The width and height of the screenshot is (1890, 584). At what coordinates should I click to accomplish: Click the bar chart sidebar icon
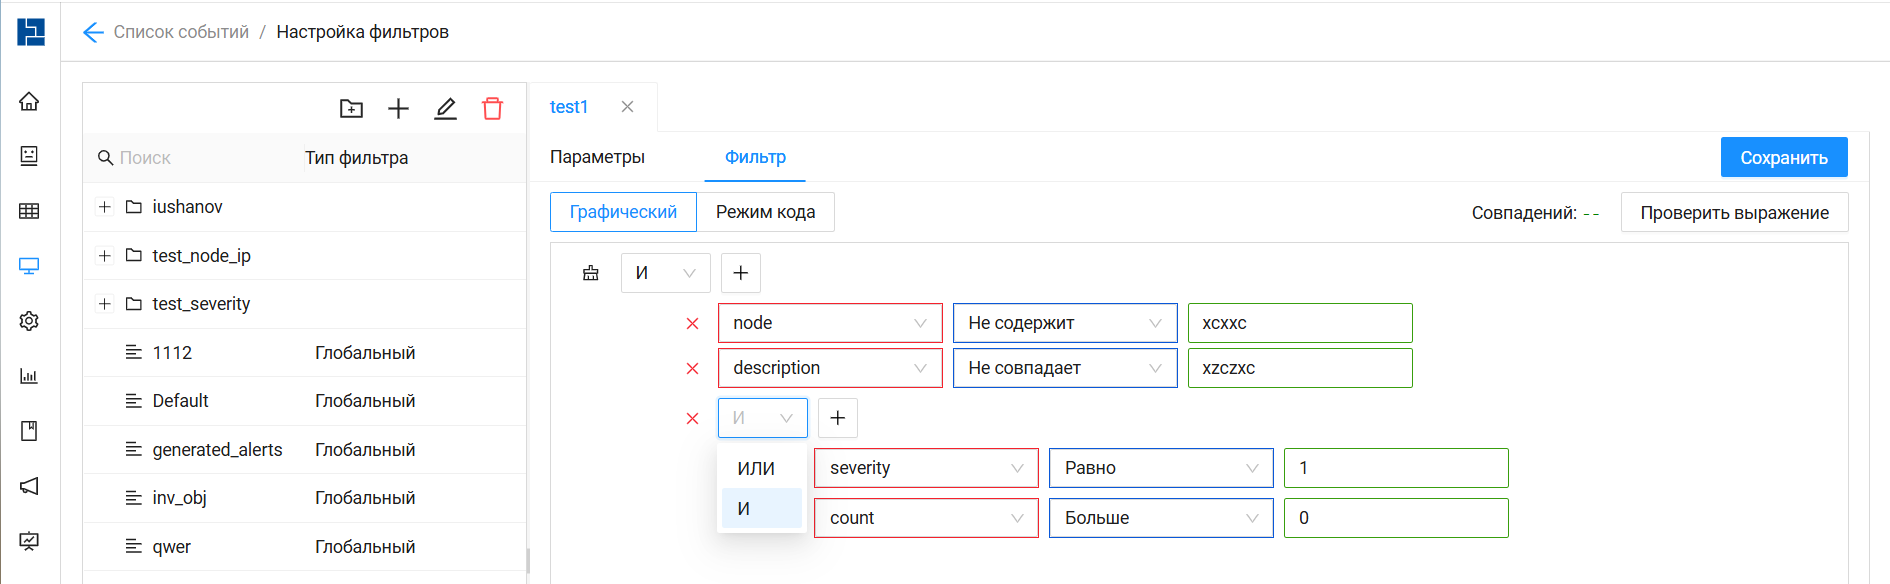tap(29, 376)
